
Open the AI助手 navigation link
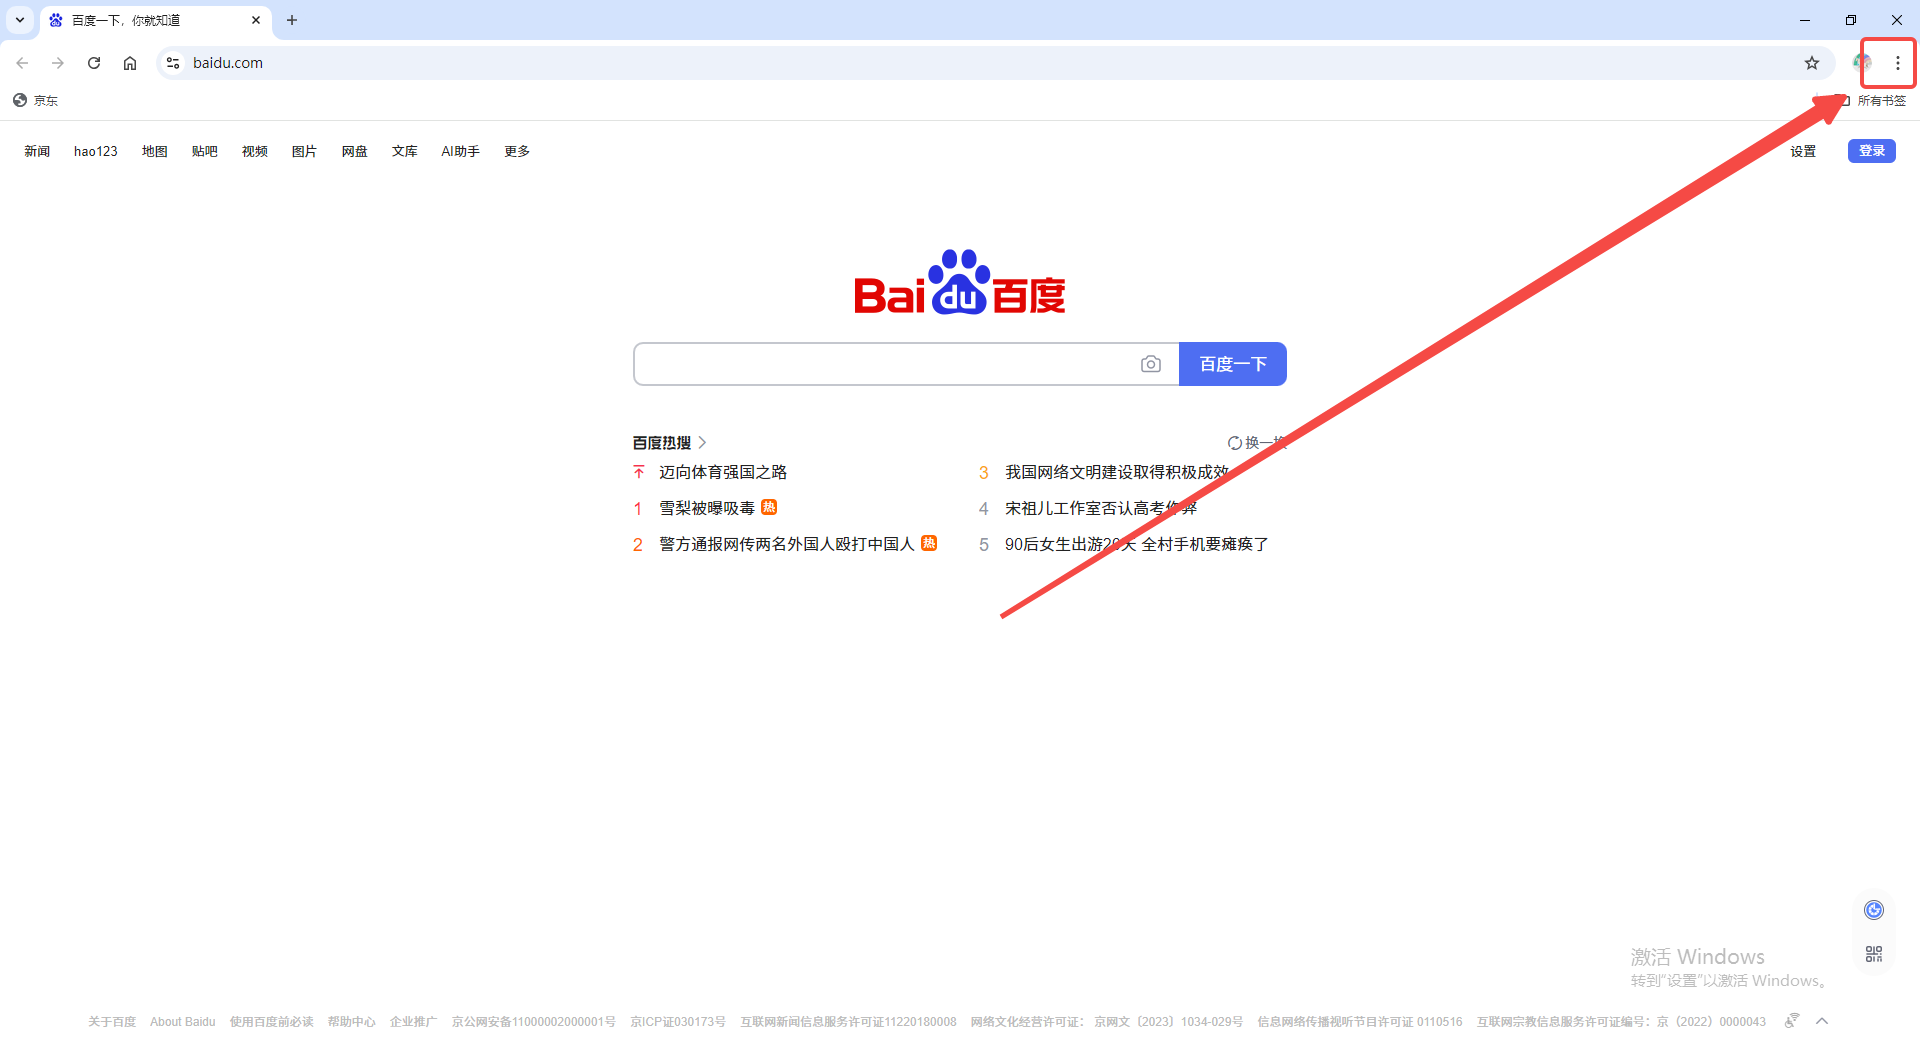pyautogui.click(x=461, y=151)
